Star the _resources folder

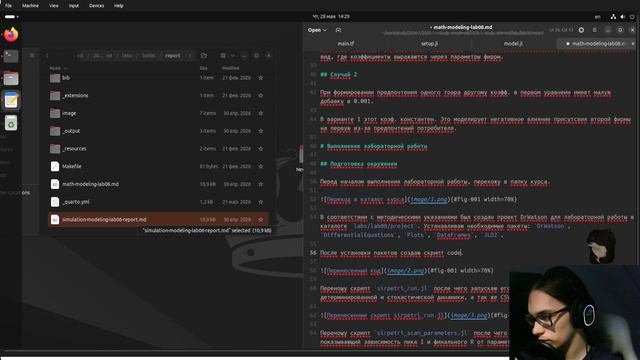tap(261, 149)
